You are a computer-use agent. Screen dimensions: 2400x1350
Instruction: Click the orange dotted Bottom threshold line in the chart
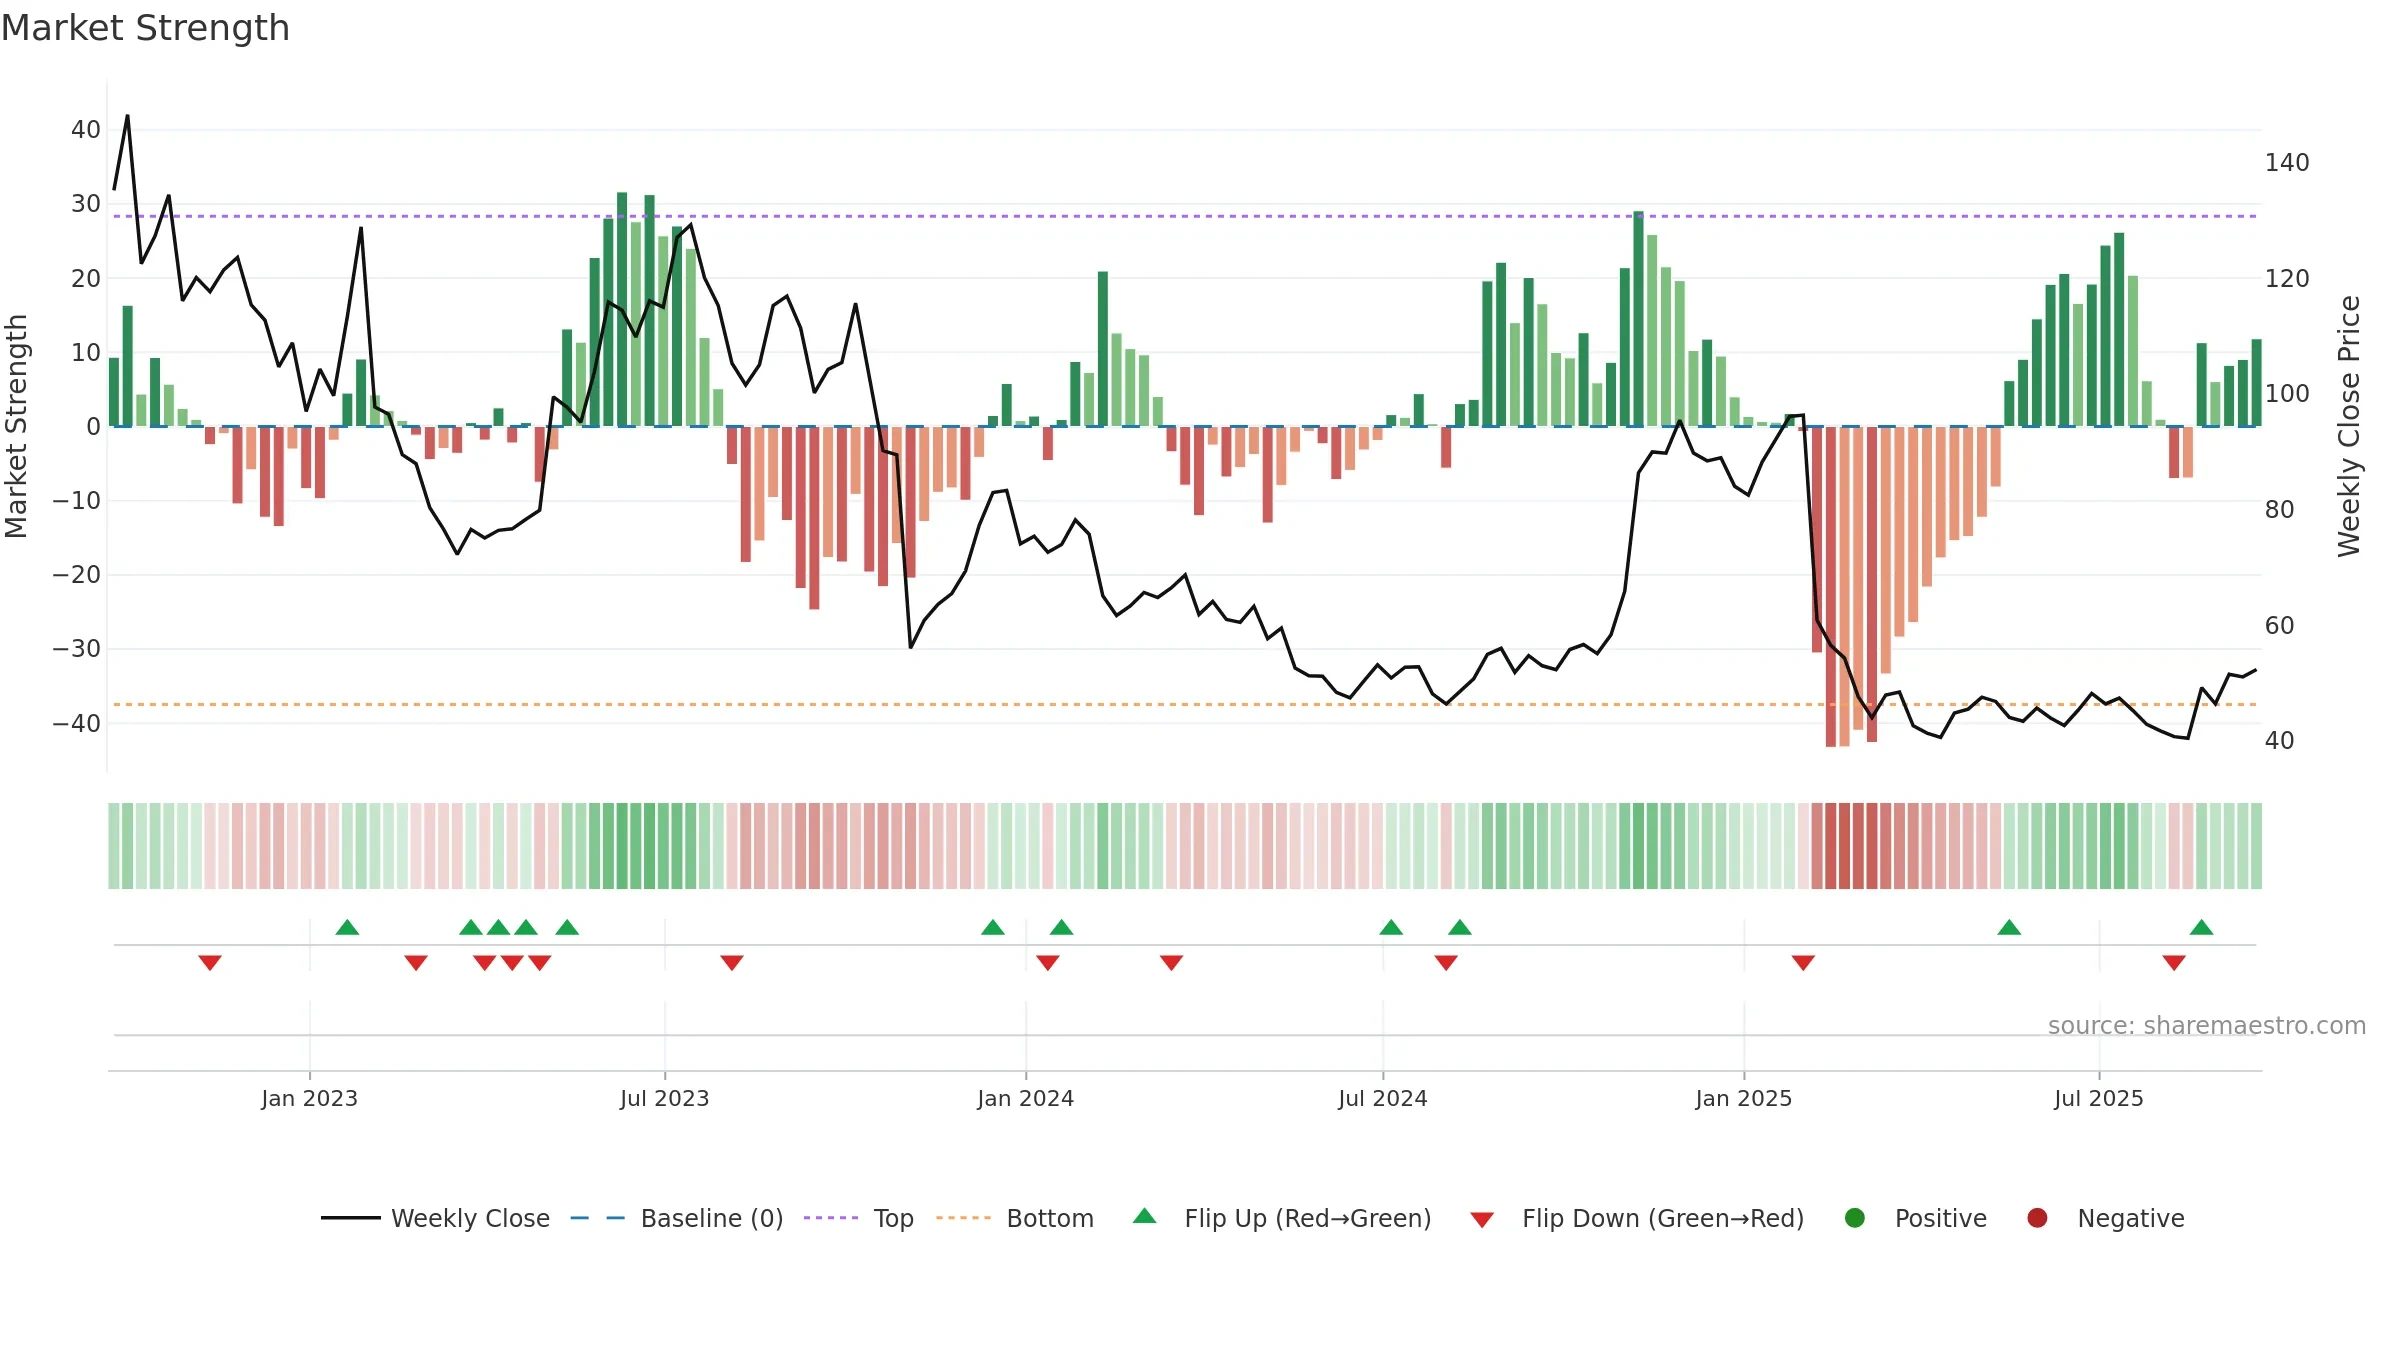(1185, 705)
